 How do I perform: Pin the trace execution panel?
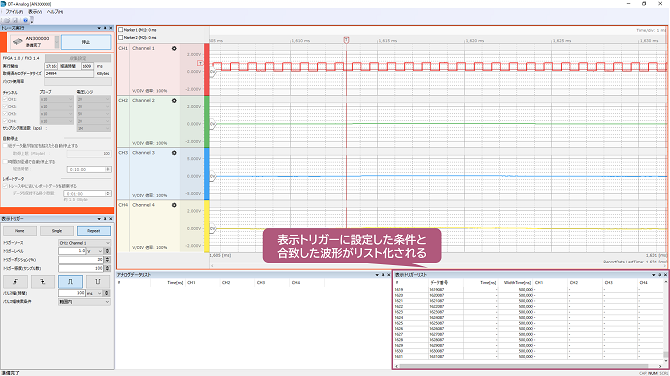(x=105, y=28)
